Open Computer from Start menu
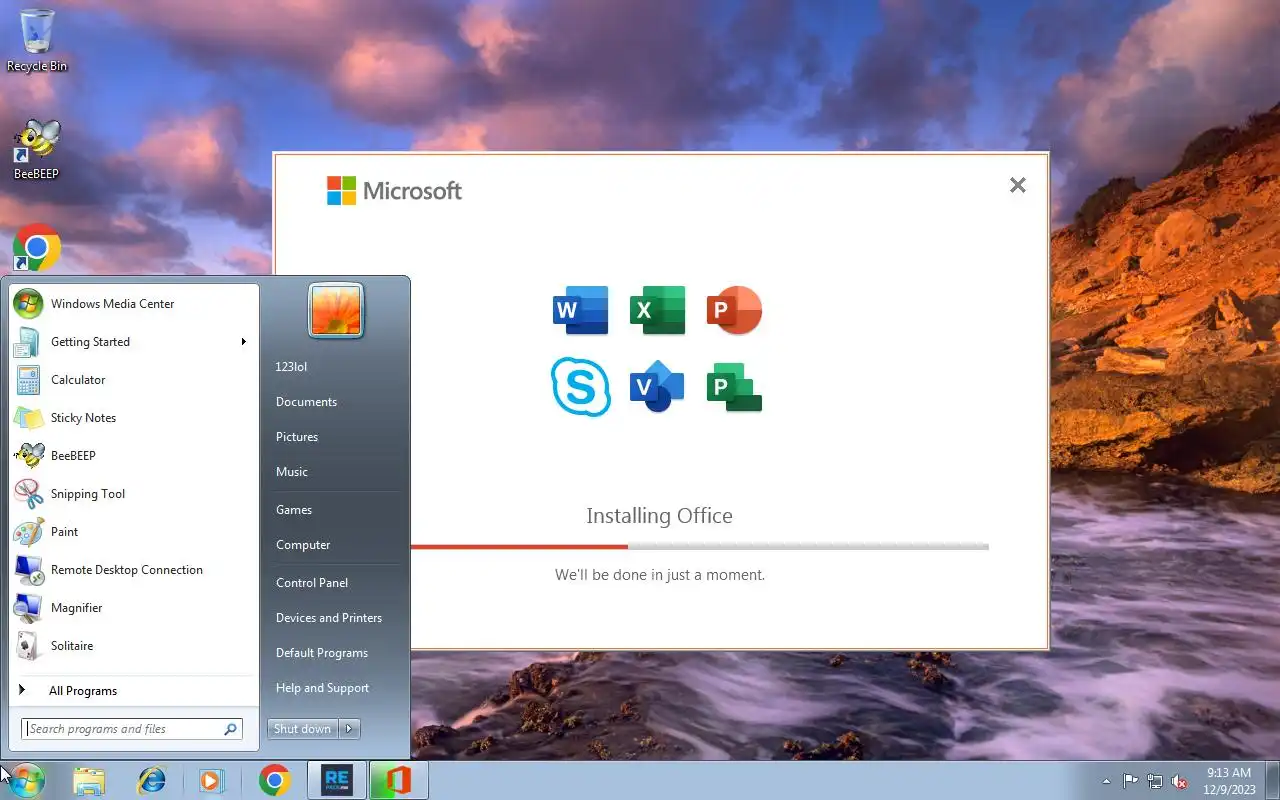1280x800 pixels. click(x=335, y=544)
